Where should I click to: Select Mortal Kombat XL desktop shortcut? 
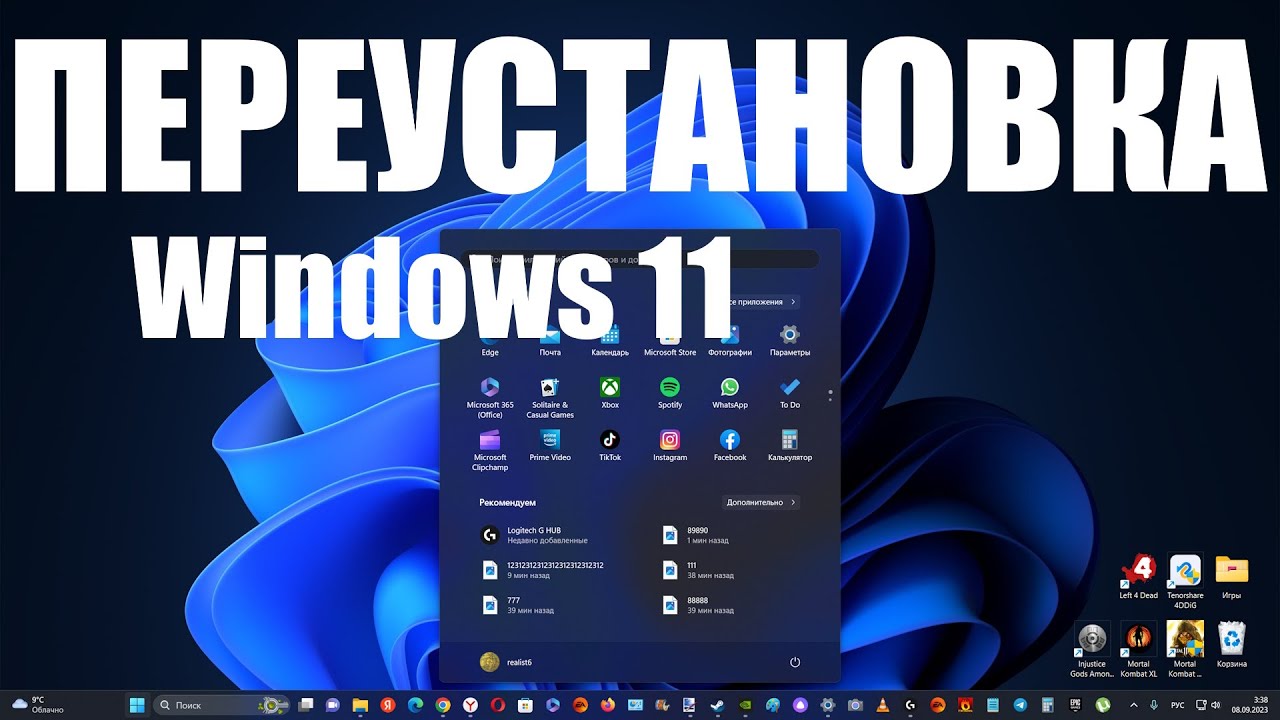pyautogui.click(x=1138, y=649)
